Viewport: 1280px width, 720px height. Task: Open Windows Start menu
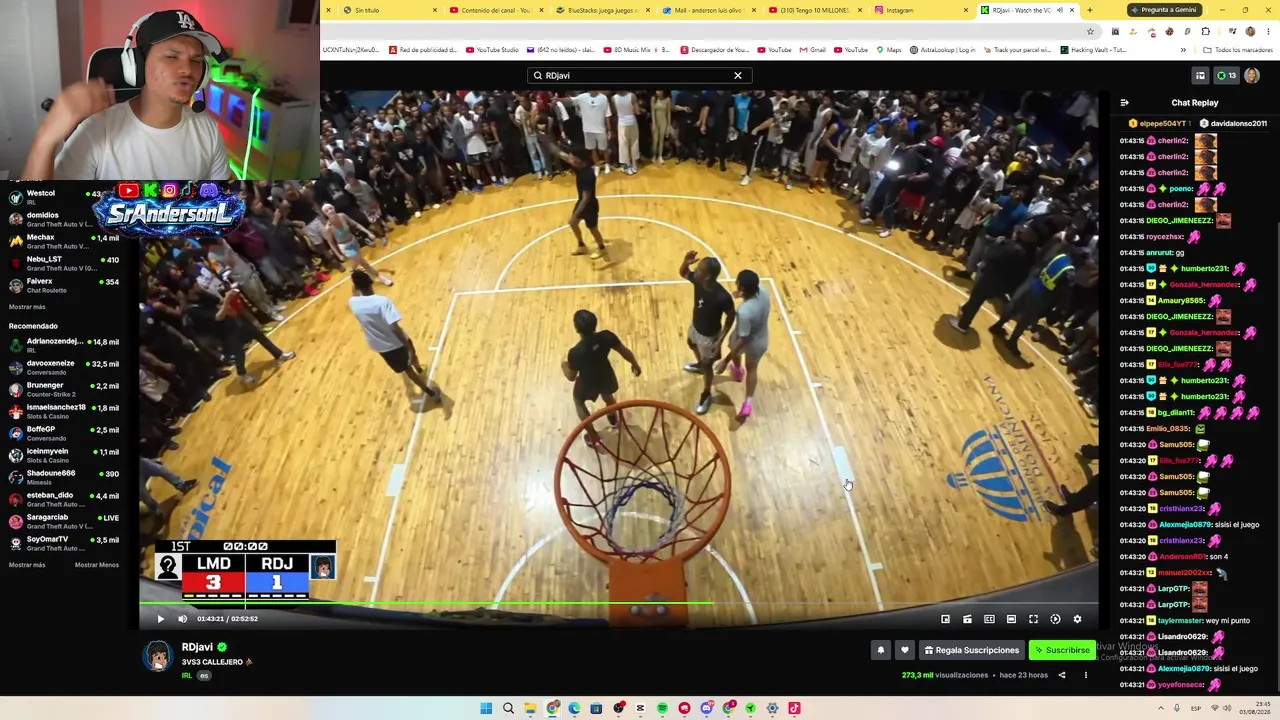click(x=486, y=708)
